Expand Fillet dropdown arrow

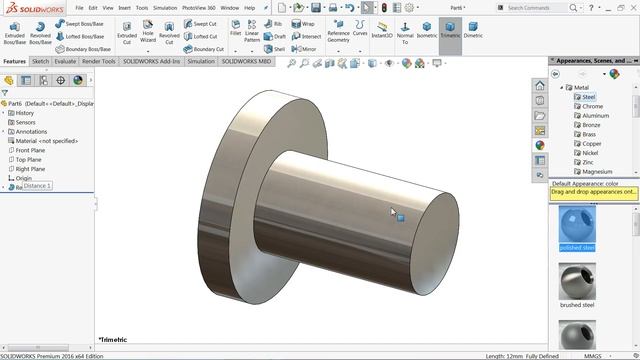pyautogui.click(x=236, y=51)
